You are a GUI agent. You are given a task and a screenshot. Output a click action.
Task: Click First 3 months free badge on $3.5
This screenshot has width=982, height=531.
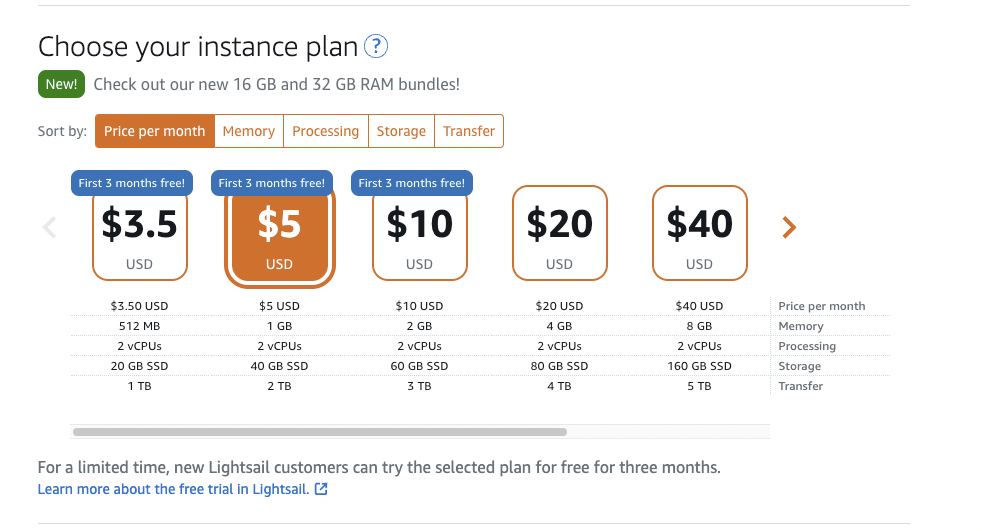point(132,183)
